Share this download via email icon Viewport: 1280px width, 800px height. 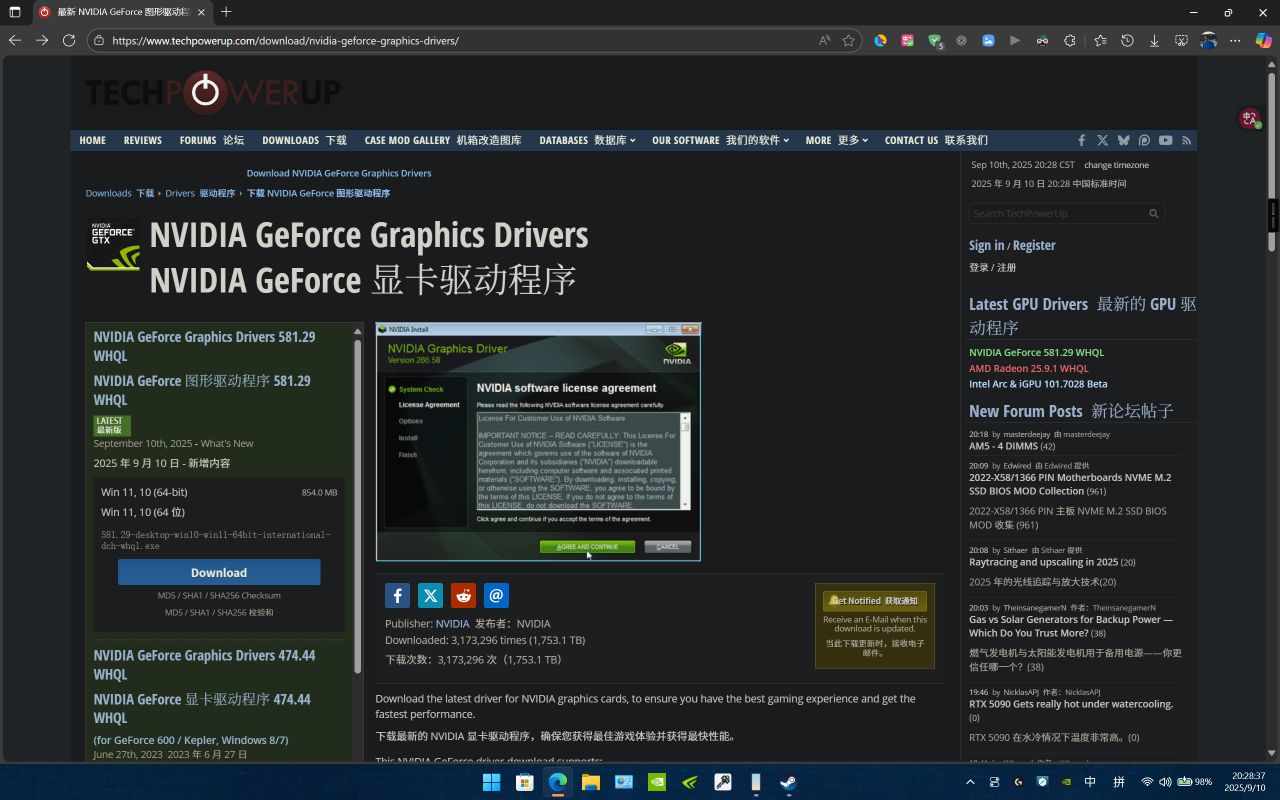click(496, 596)
